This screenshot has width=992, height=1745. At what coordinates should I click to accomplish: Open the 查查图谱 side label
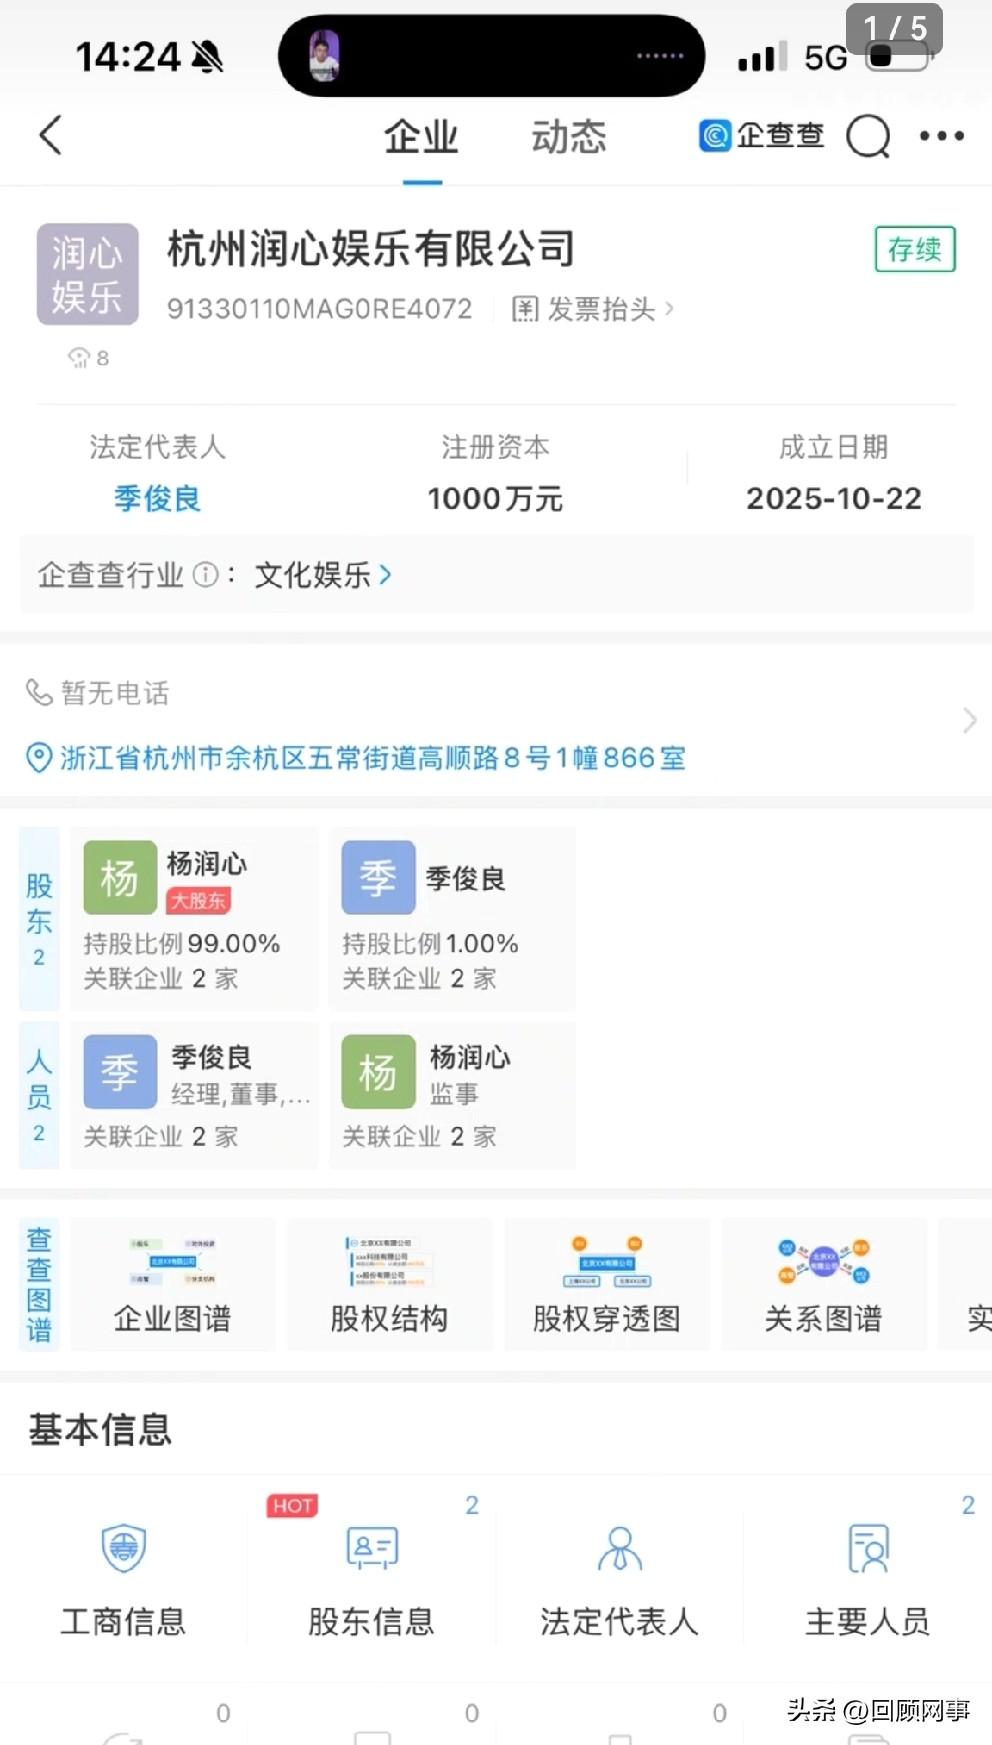pos(39,1285)
